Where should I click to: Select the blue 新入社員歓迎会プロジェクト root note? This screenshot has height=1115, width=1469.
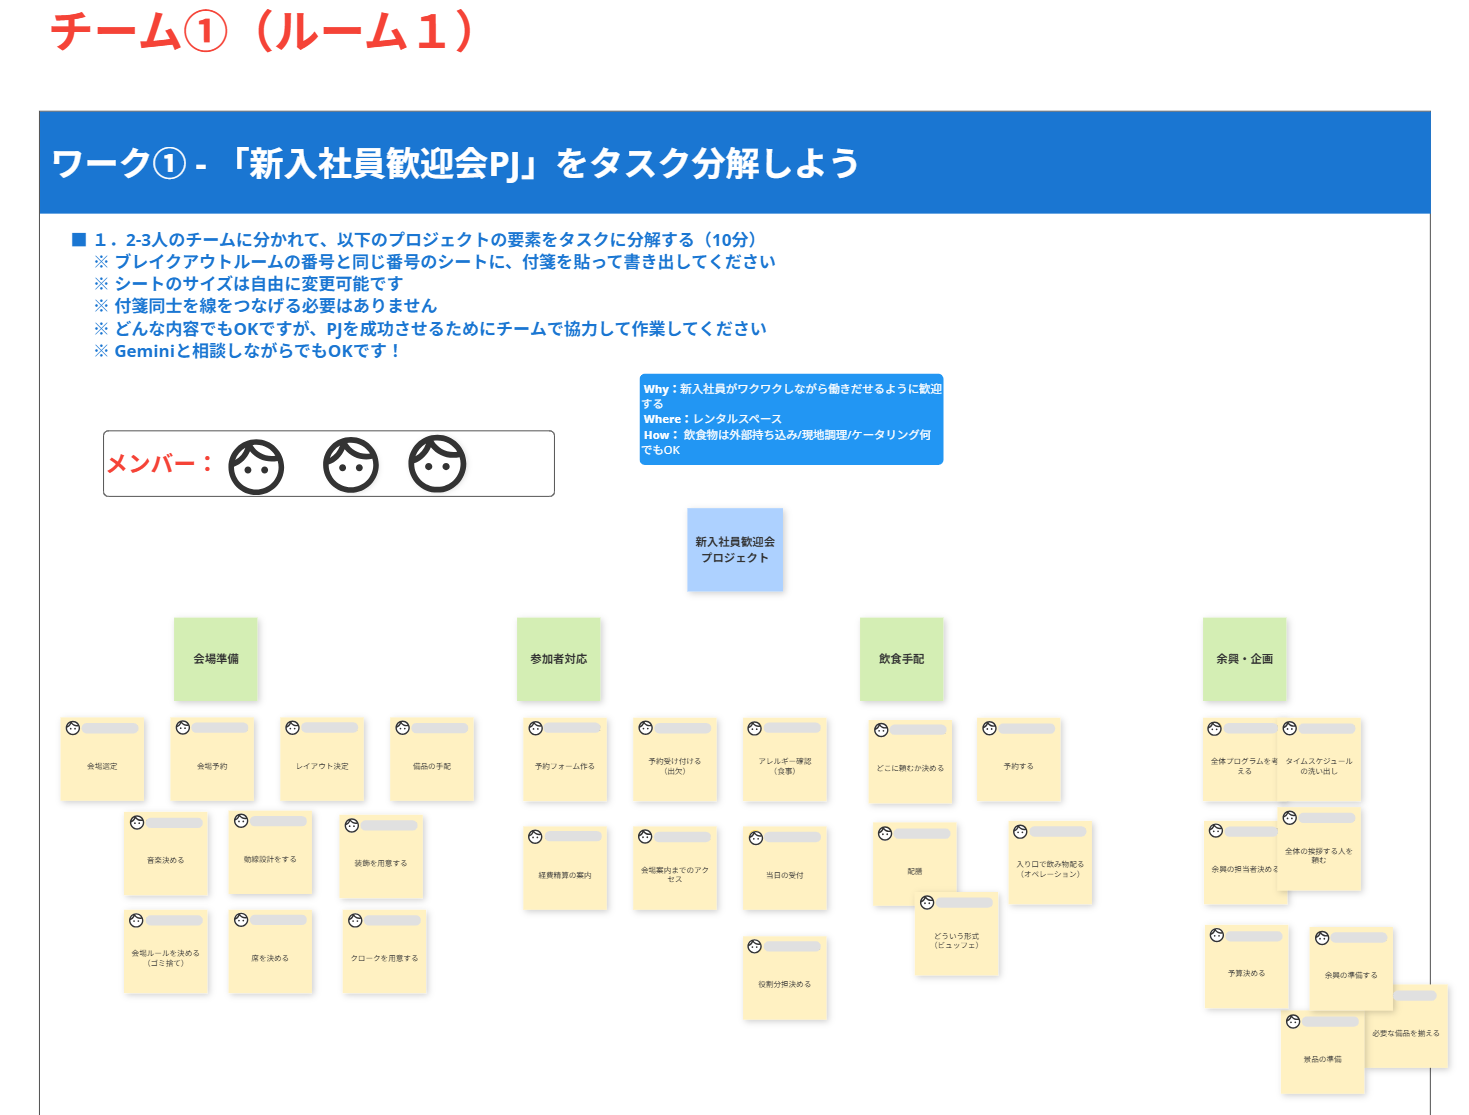(735, 550)
